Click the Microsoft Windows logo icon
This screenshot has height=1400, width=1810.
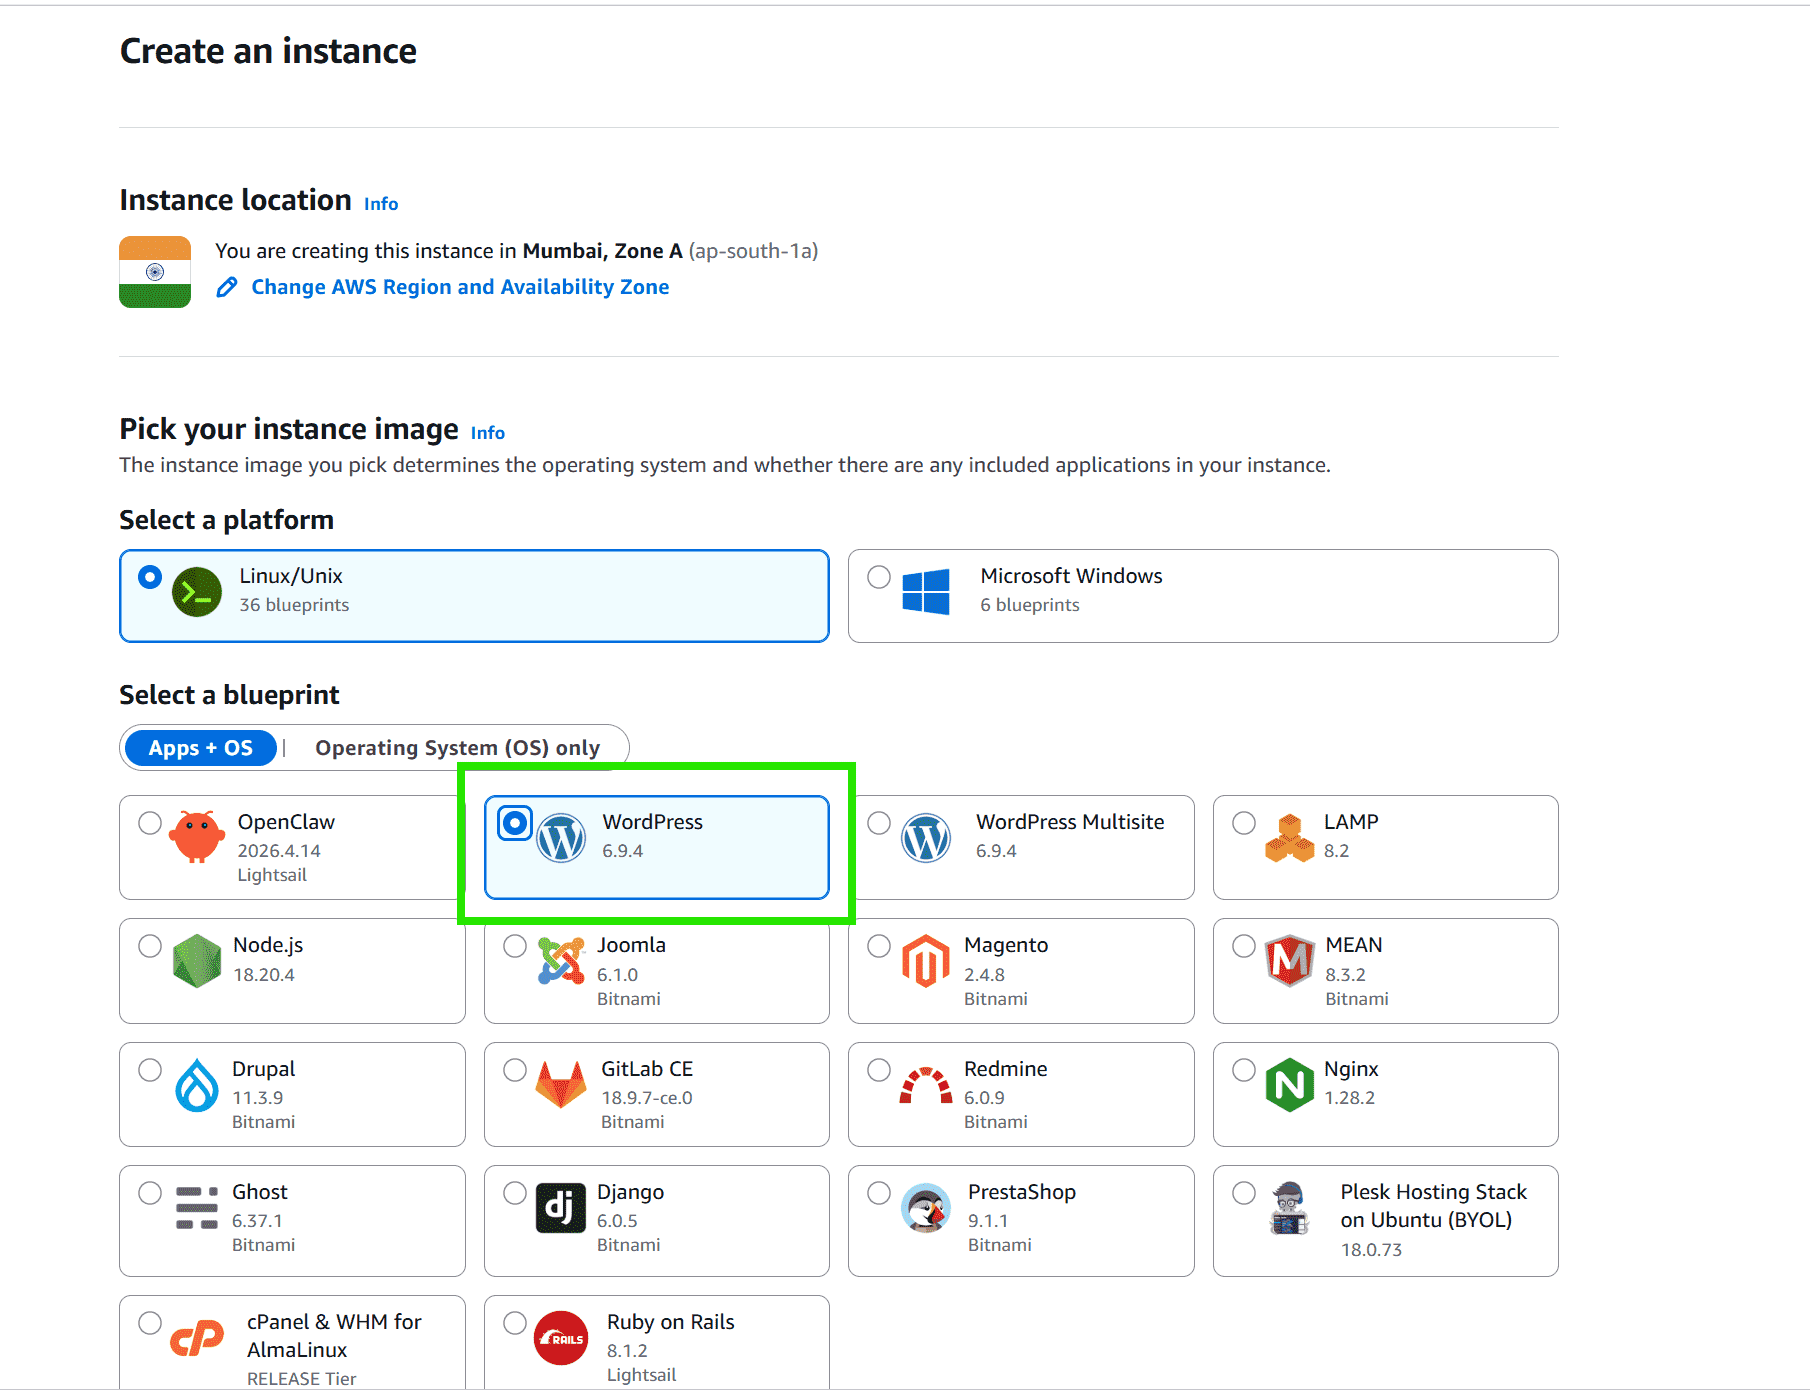926,592
